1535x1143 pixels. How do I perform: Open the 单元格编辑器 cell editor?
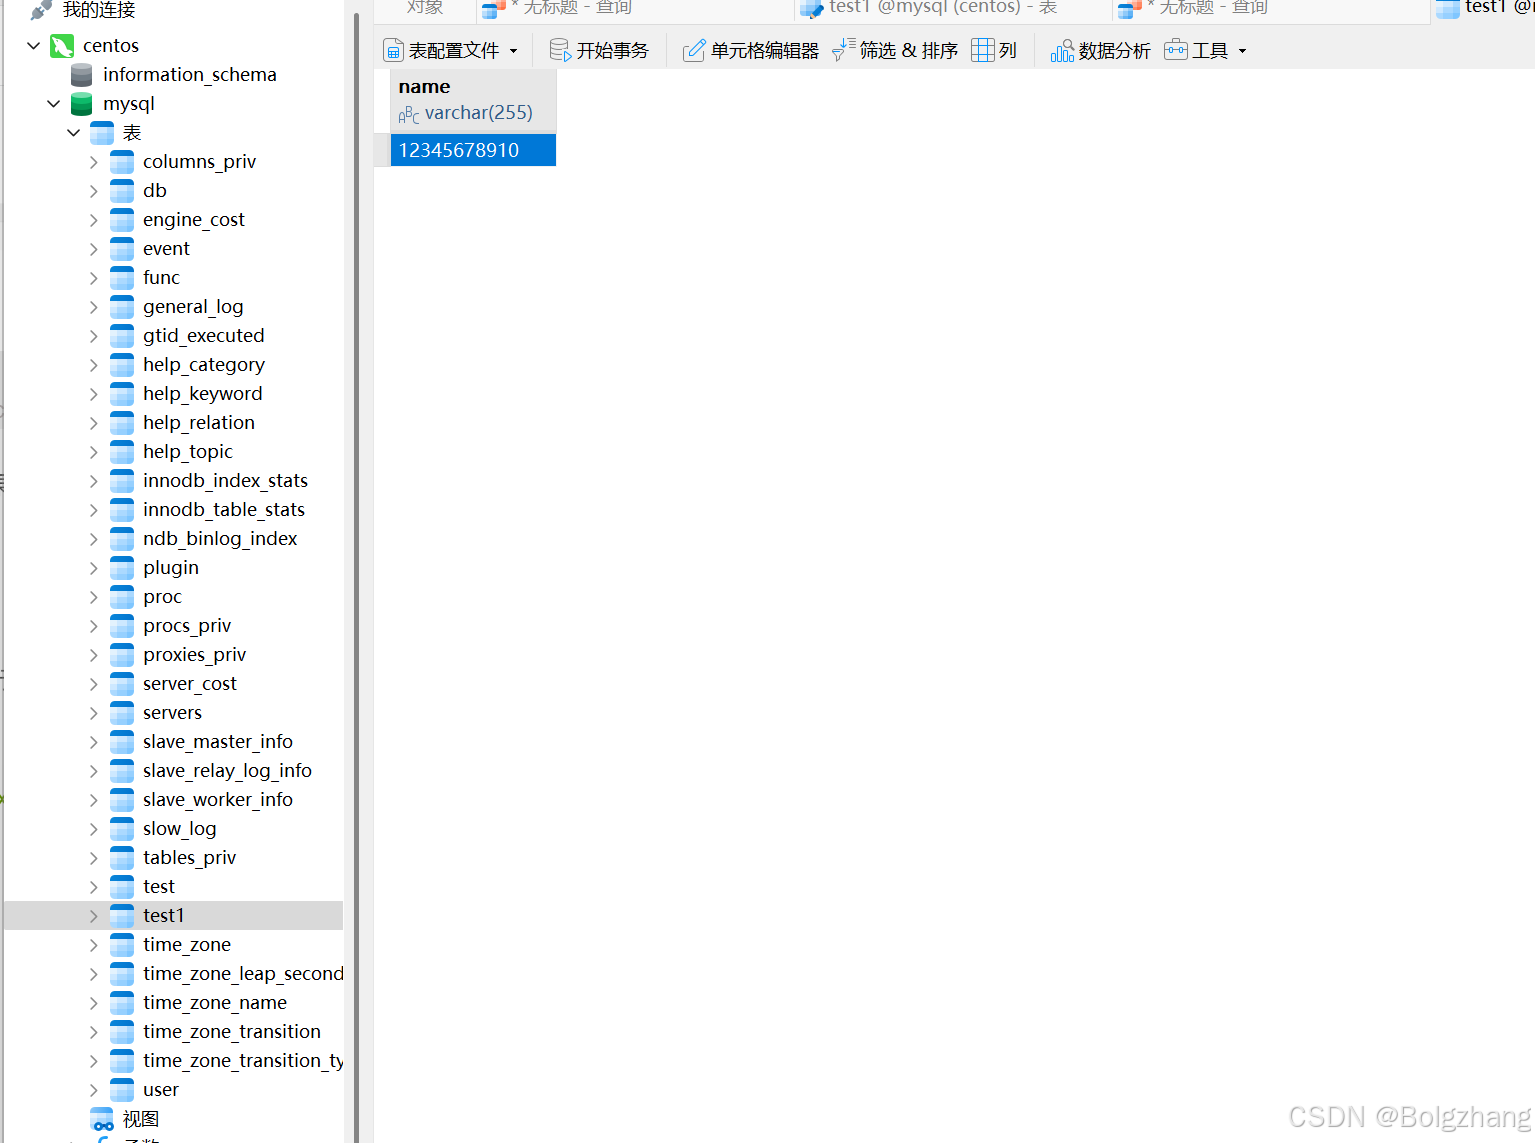pyautogui.click(x=751, y=51)
